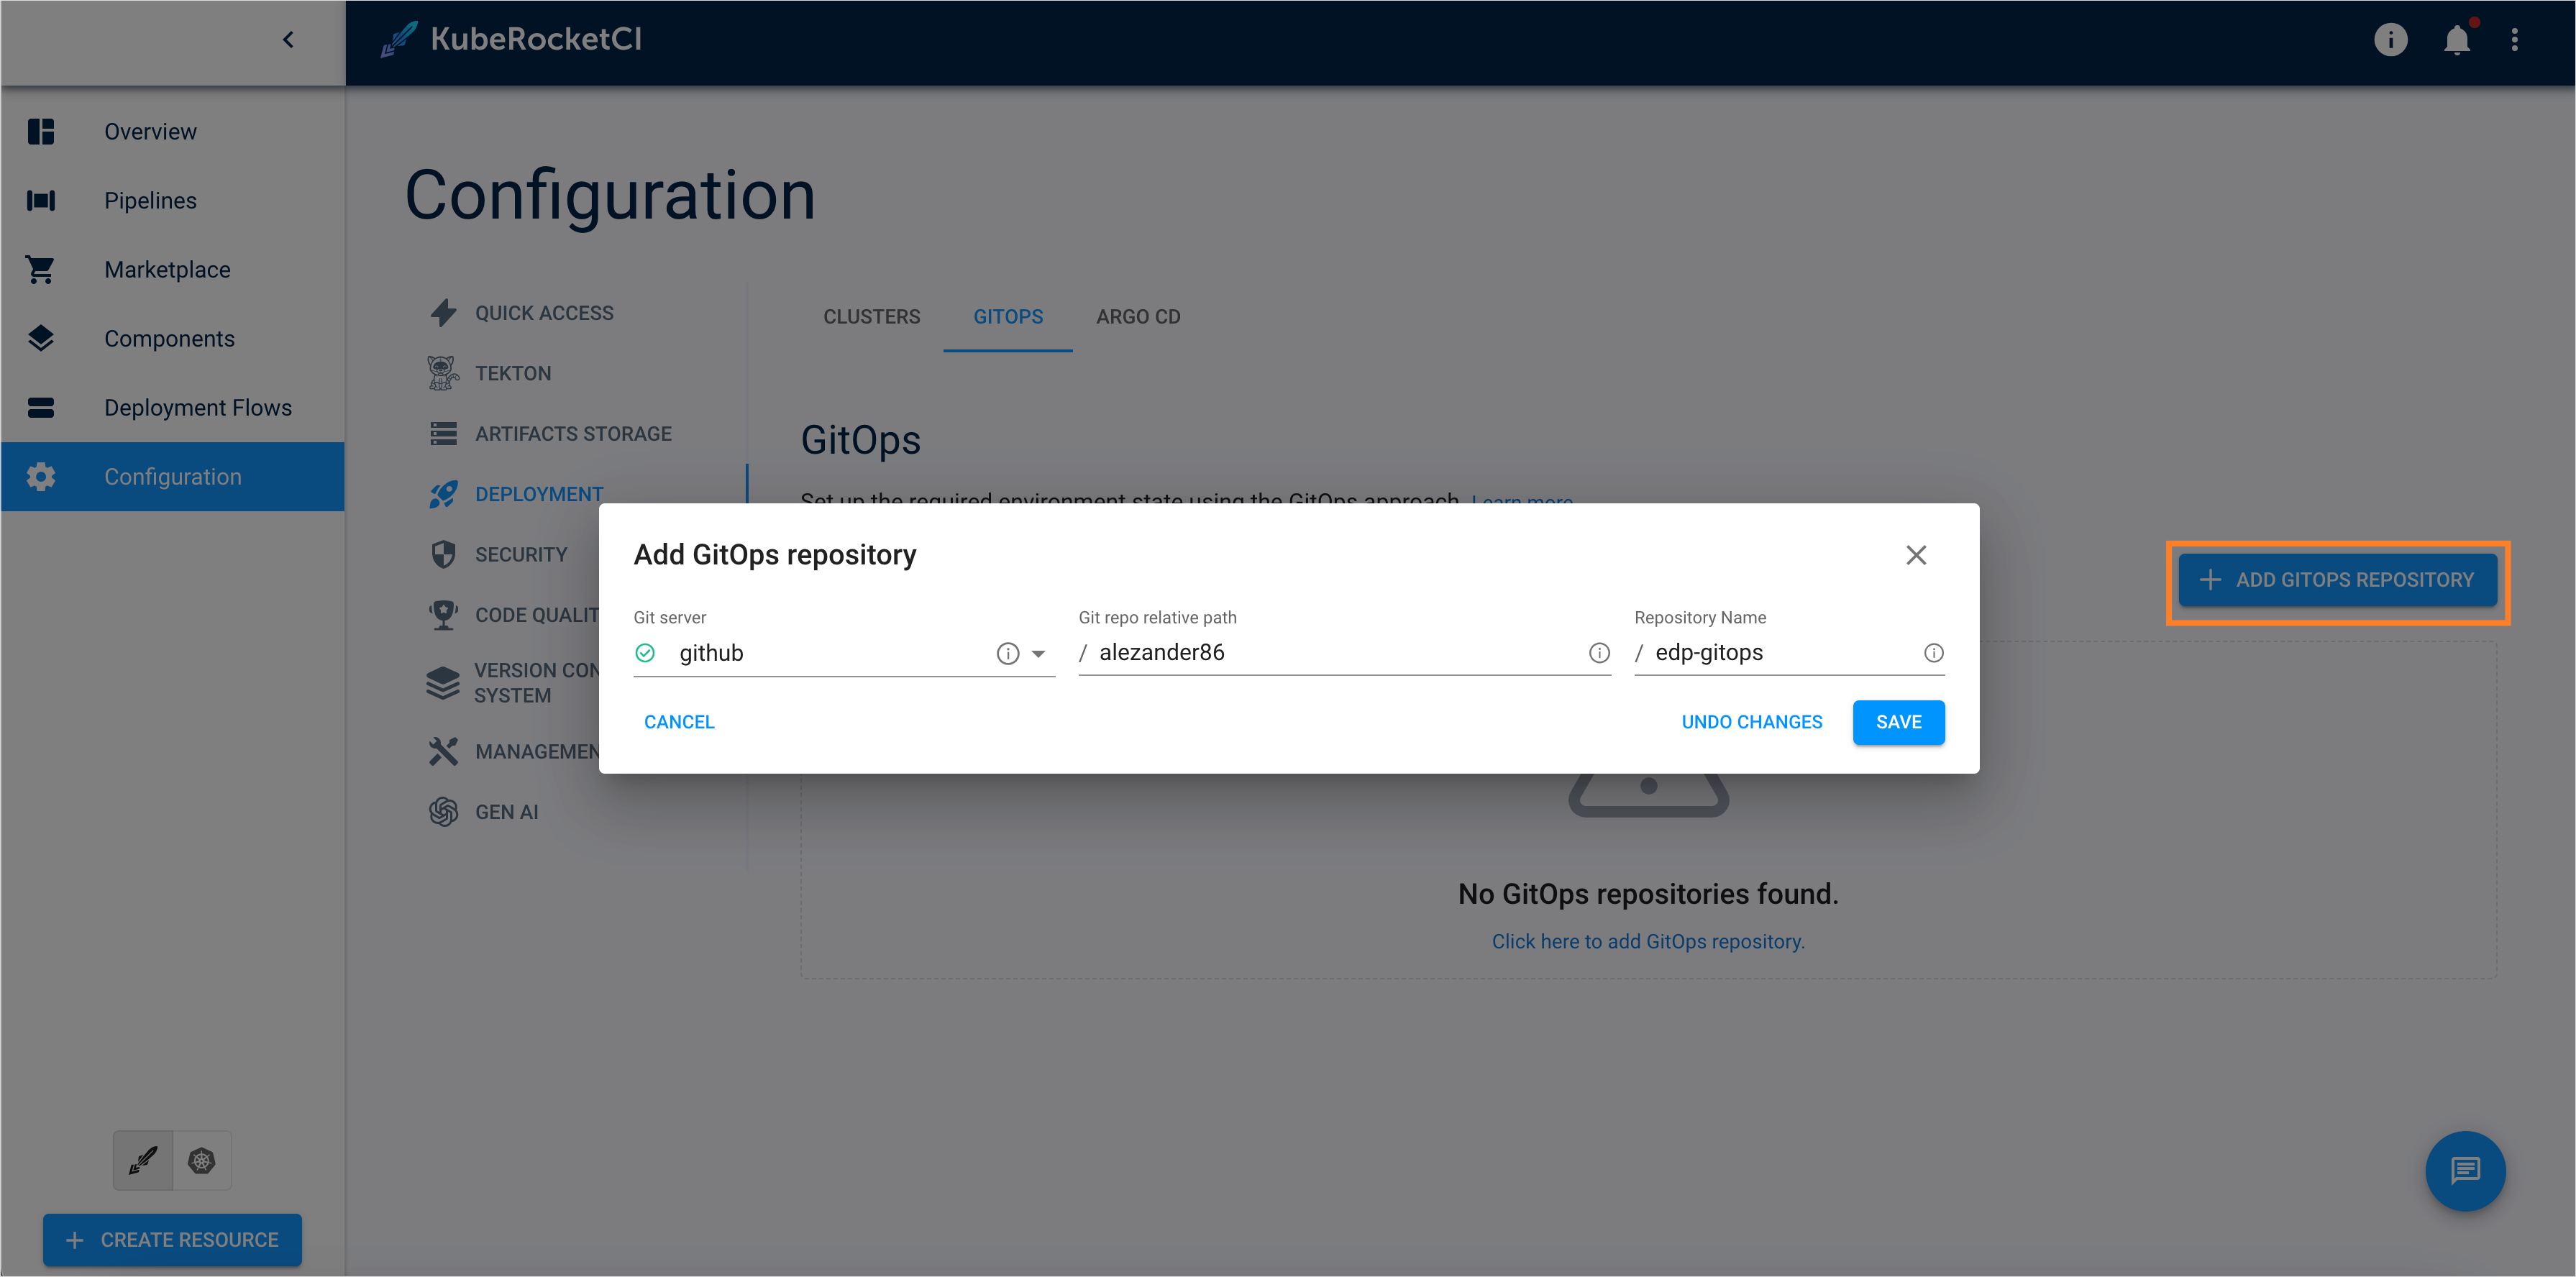The image size is (2576, 1277).
Task: Select the Overview icon in the sidebar
Action: [x=41, y=131]
